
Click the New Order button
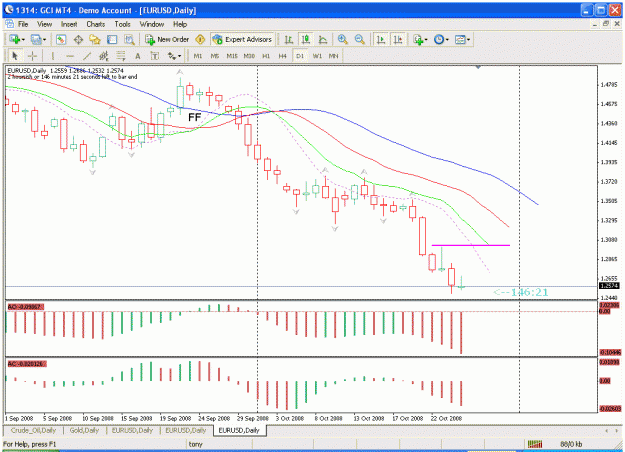pyautogui.click(x=167, y=39)
